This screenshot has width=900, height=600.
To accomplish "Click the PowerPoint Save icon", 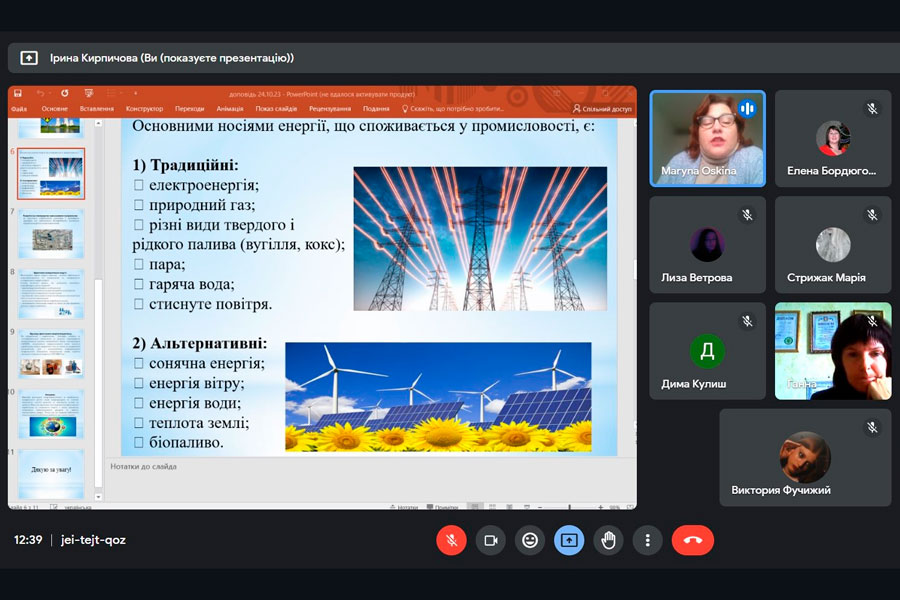I will pos(18,93).
